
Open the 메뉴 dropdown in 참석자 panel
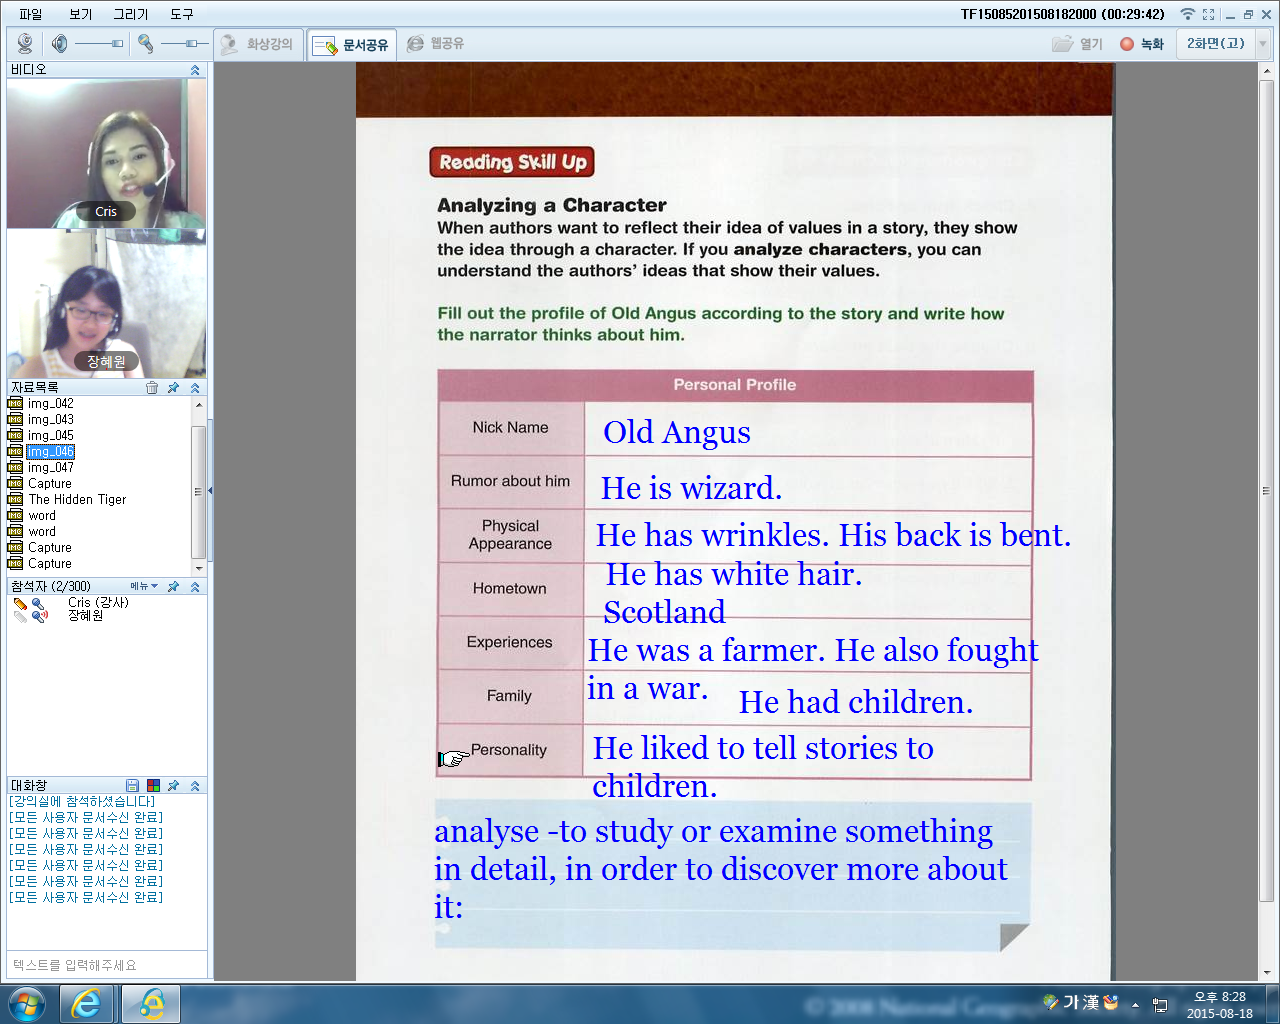[143, 587]
